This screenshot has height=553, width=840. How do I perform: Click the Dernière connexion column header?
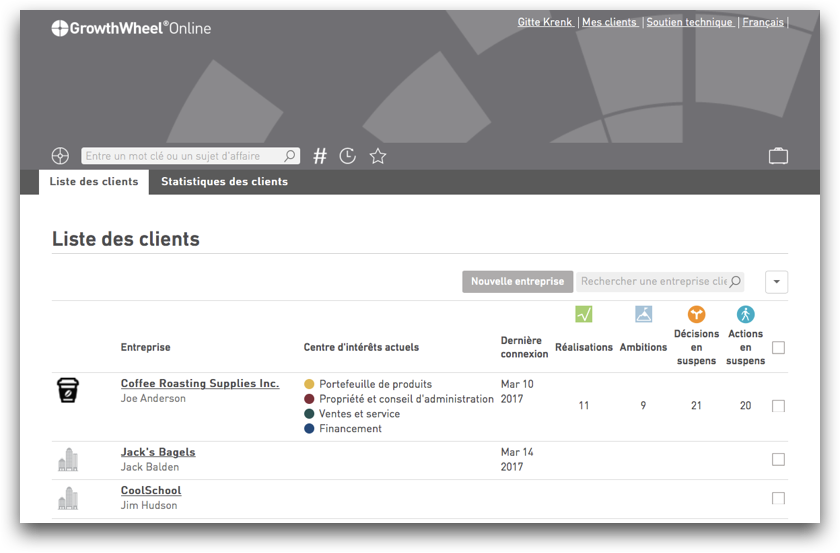pos(524,347)
